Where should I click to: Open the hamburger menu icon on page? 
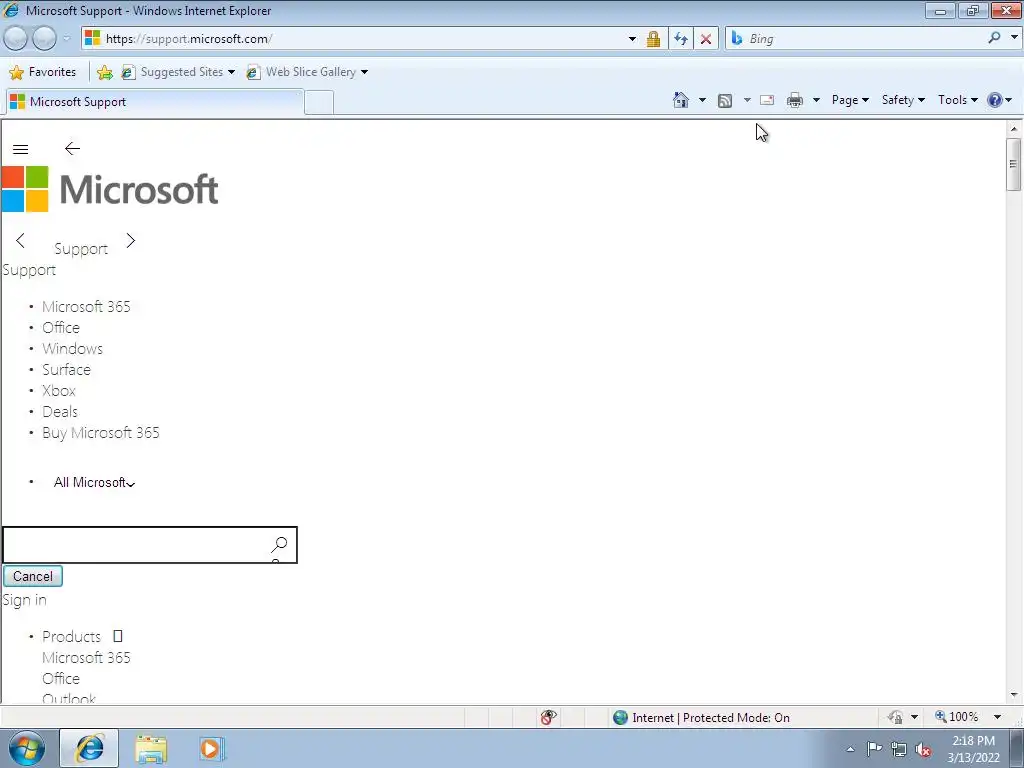(20, 150)
